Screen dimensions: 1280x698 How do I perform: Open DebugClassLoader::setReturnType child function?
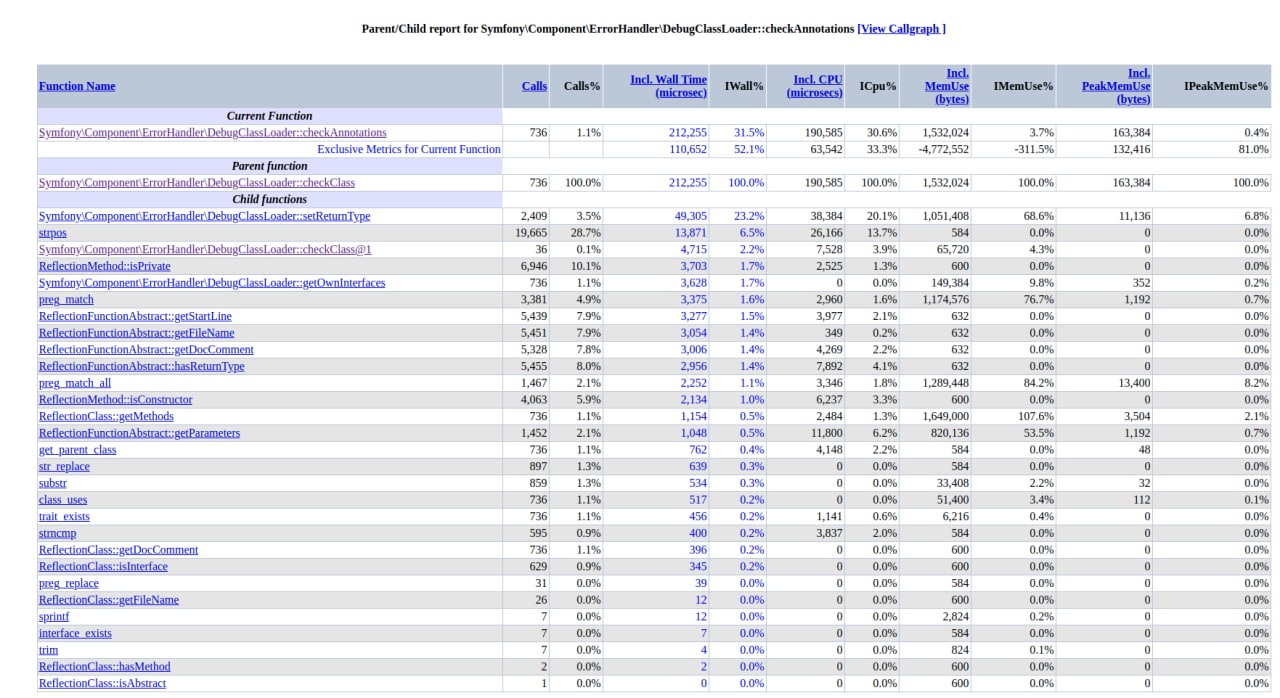pyautogui.click(x=204, y=216)
